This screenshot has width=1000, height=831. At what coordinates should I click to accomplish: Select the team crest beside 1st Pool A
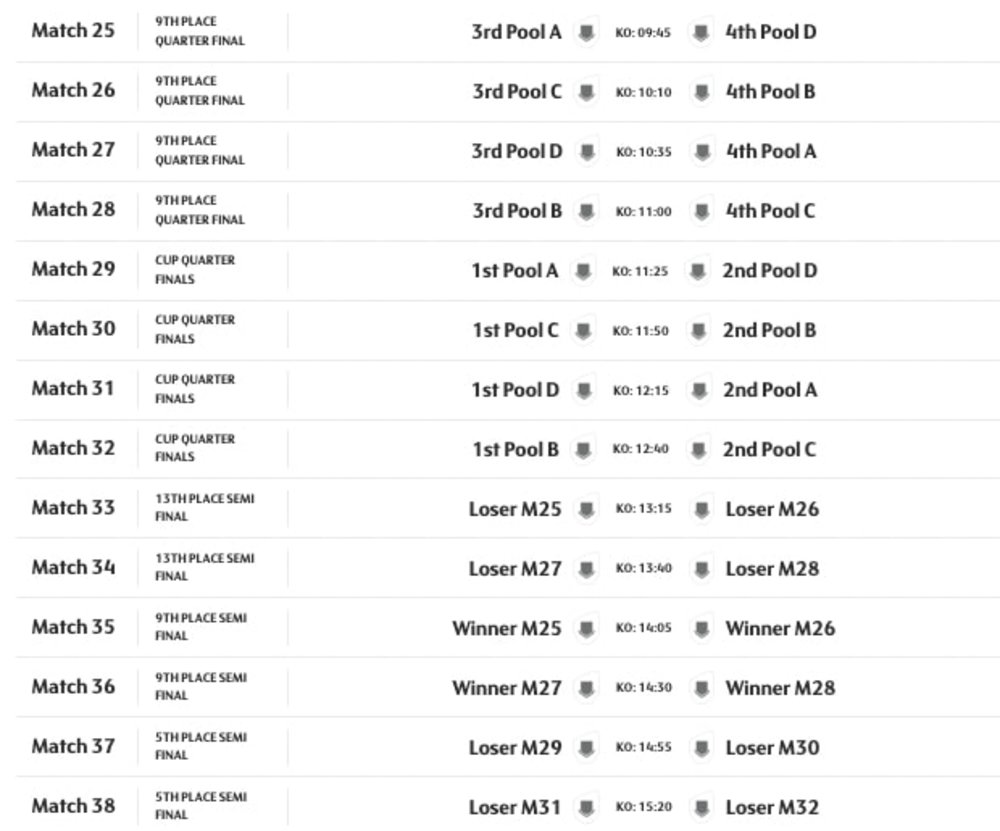[582, 271]
